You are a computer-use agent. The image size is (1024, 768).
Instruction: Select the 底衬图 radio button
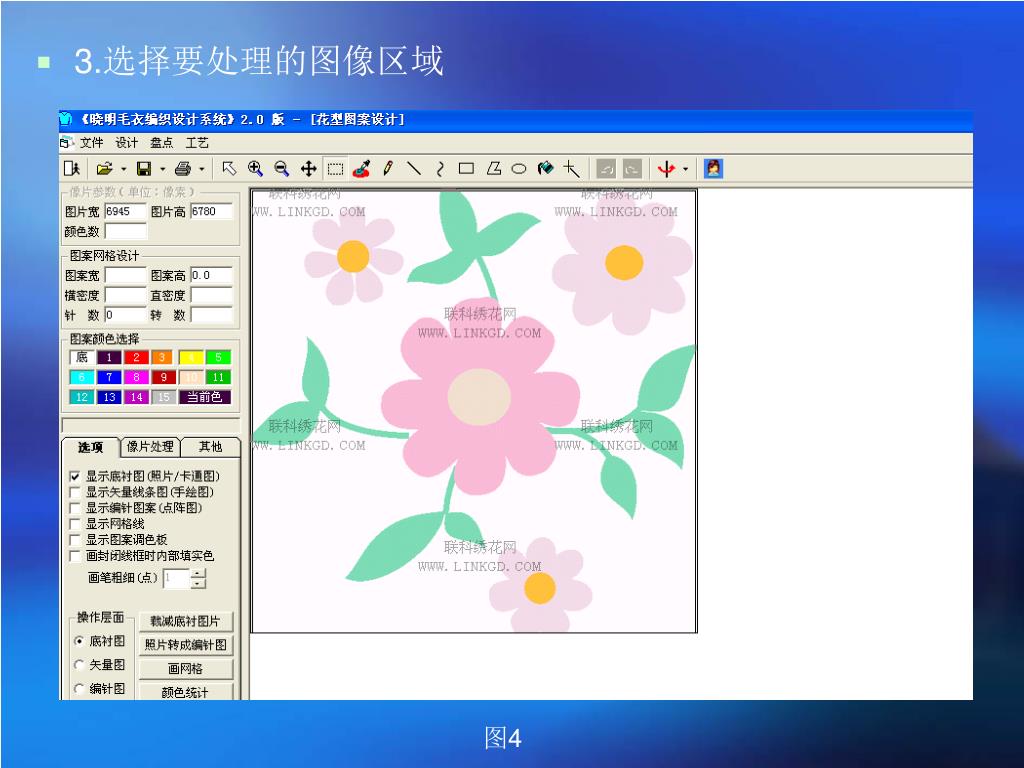tap(79, 641)
